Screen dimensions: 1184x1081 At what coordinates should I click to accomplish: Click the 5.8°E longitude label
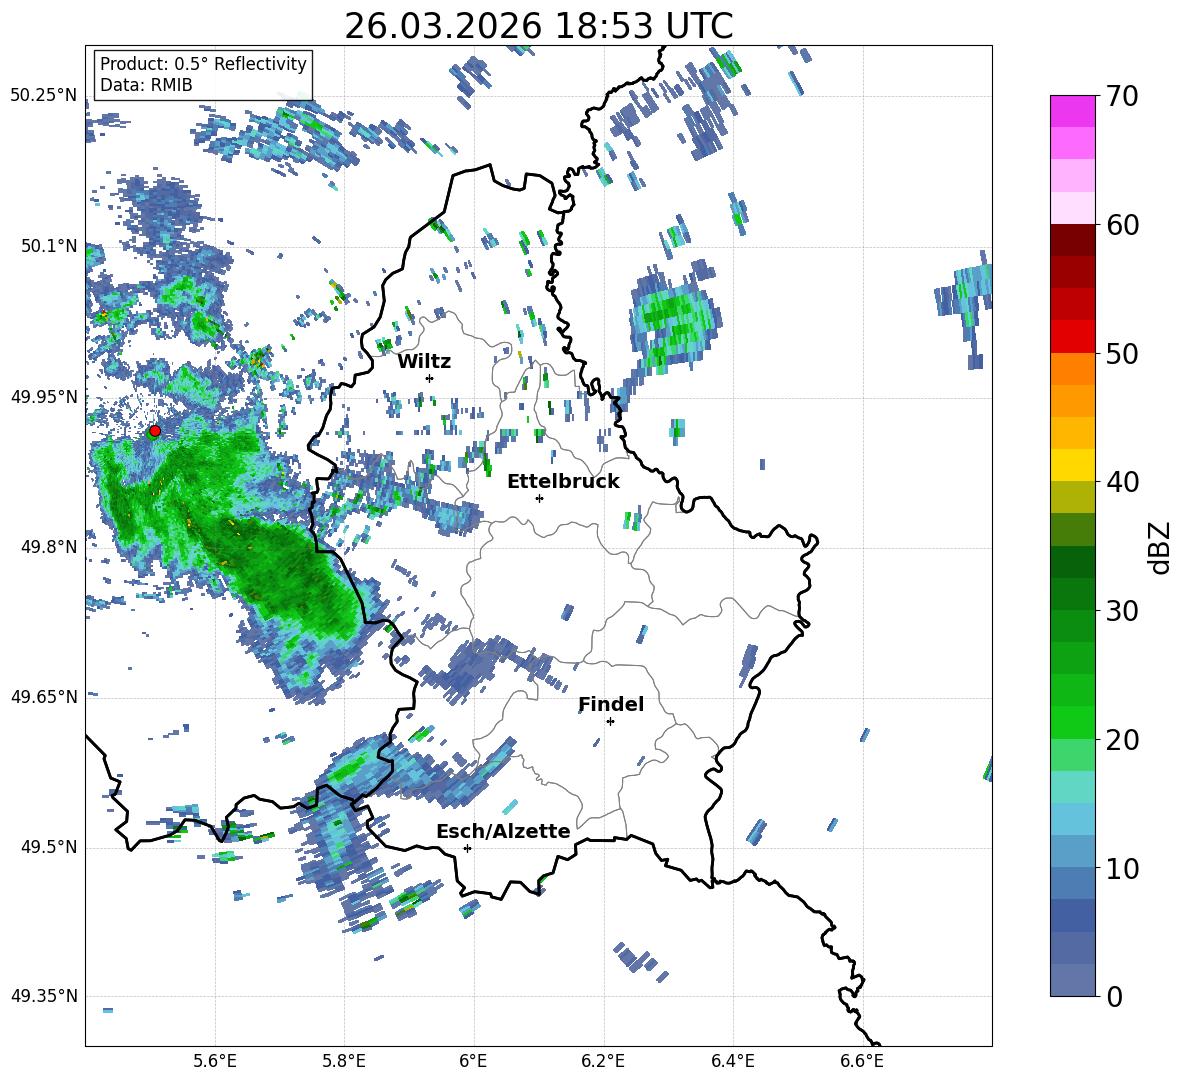coord(344,1061)
